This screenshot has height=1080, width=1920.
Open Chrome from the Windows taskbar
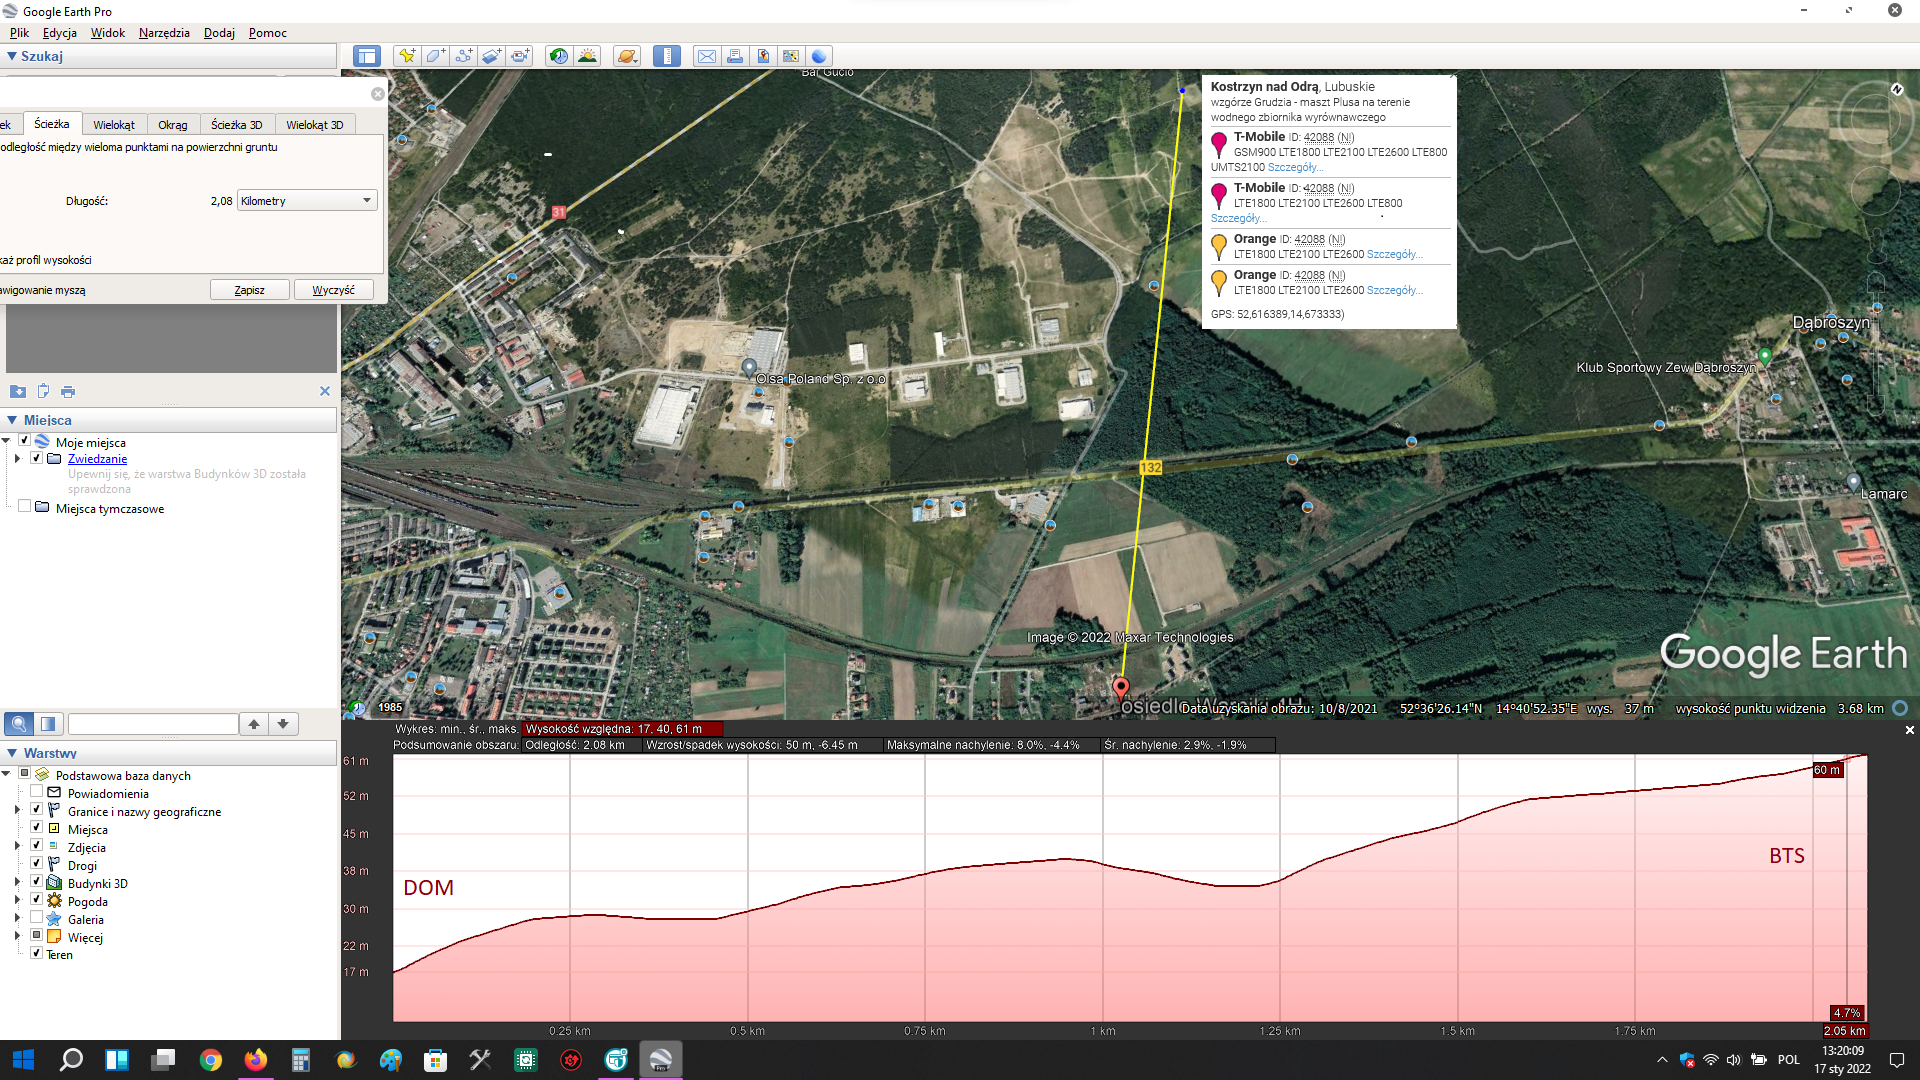[x=210, y=1060]
